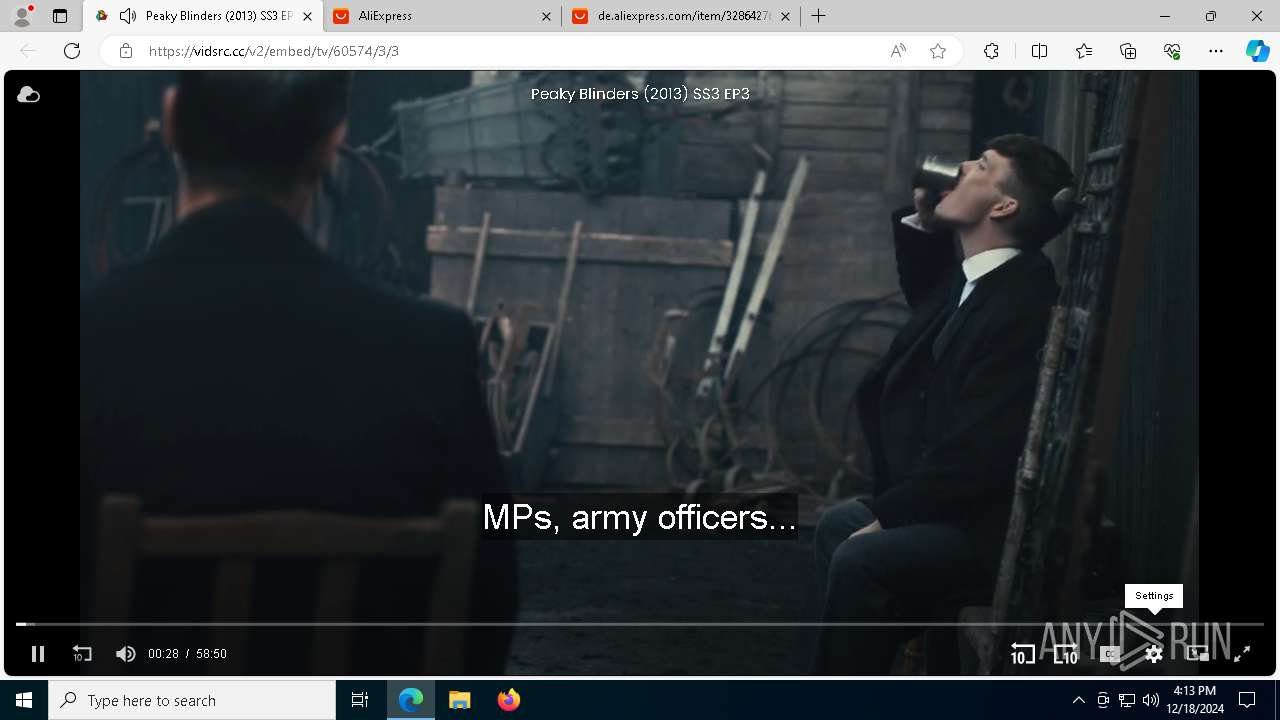Open Edge Collections
This screenshot has width=1280, height=720.
pyautogui.click(x=1128, y=51)
